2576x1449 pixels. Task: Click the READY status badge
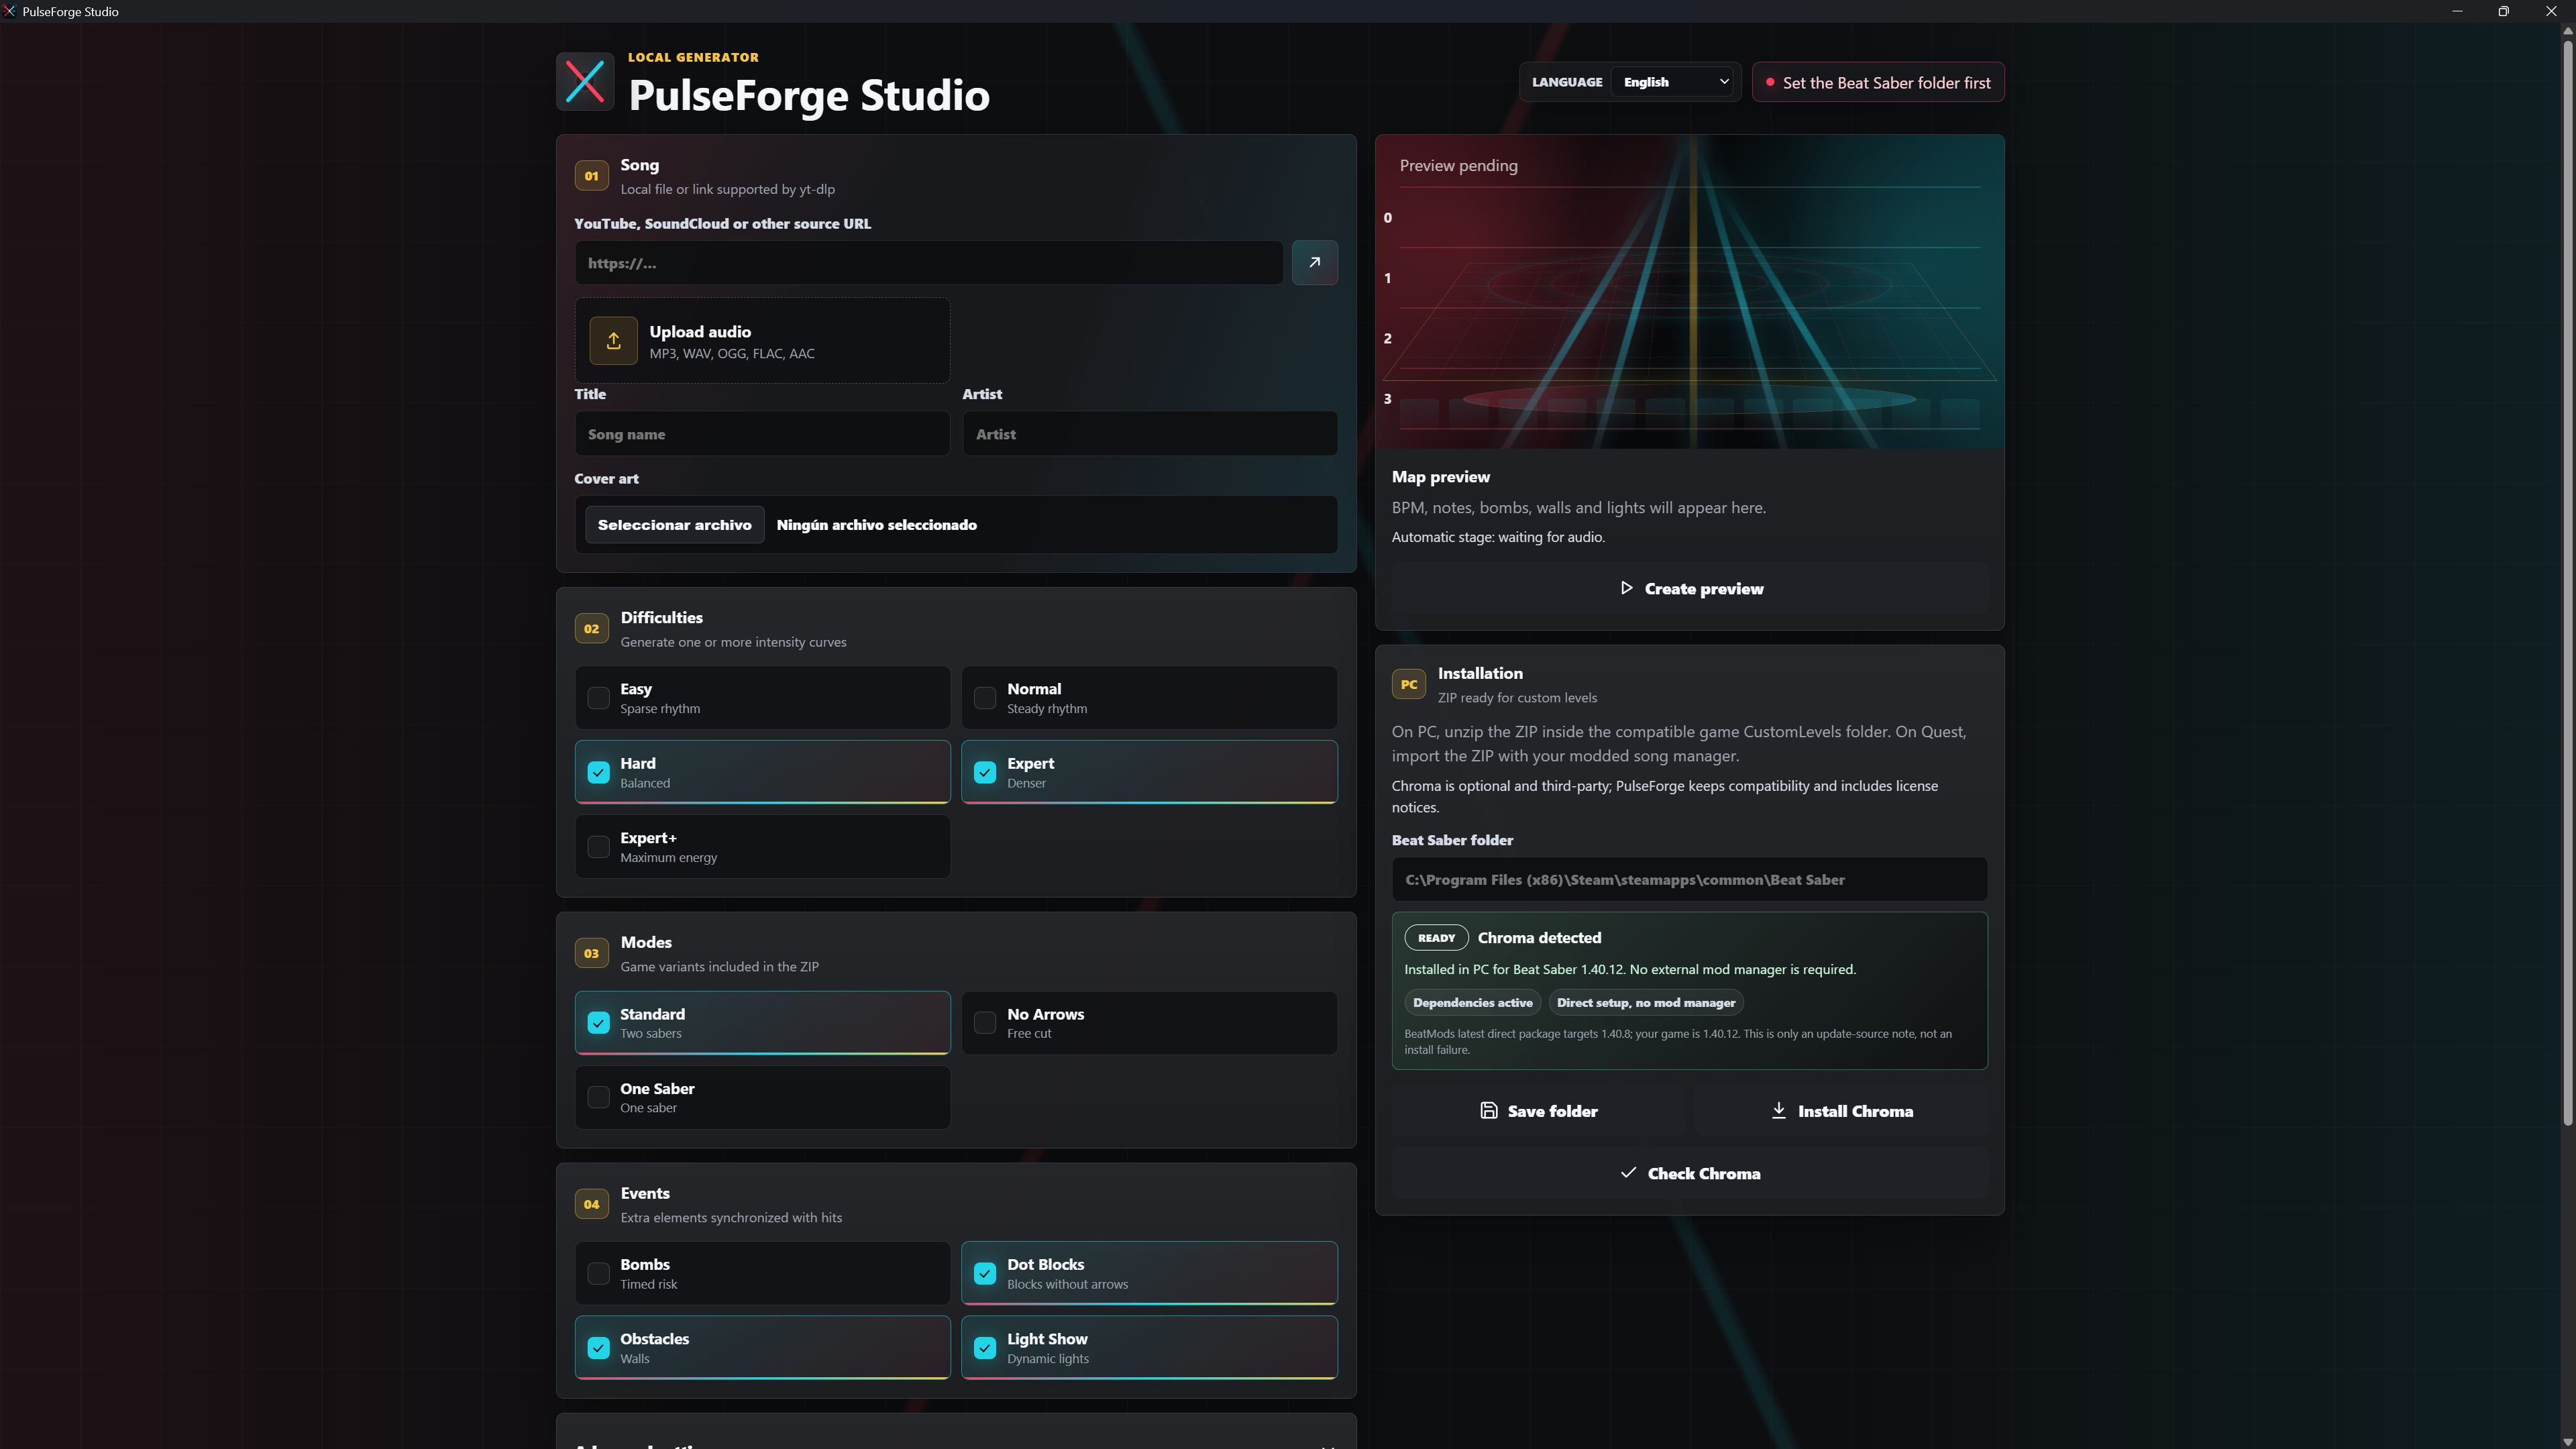[1436, 938]
